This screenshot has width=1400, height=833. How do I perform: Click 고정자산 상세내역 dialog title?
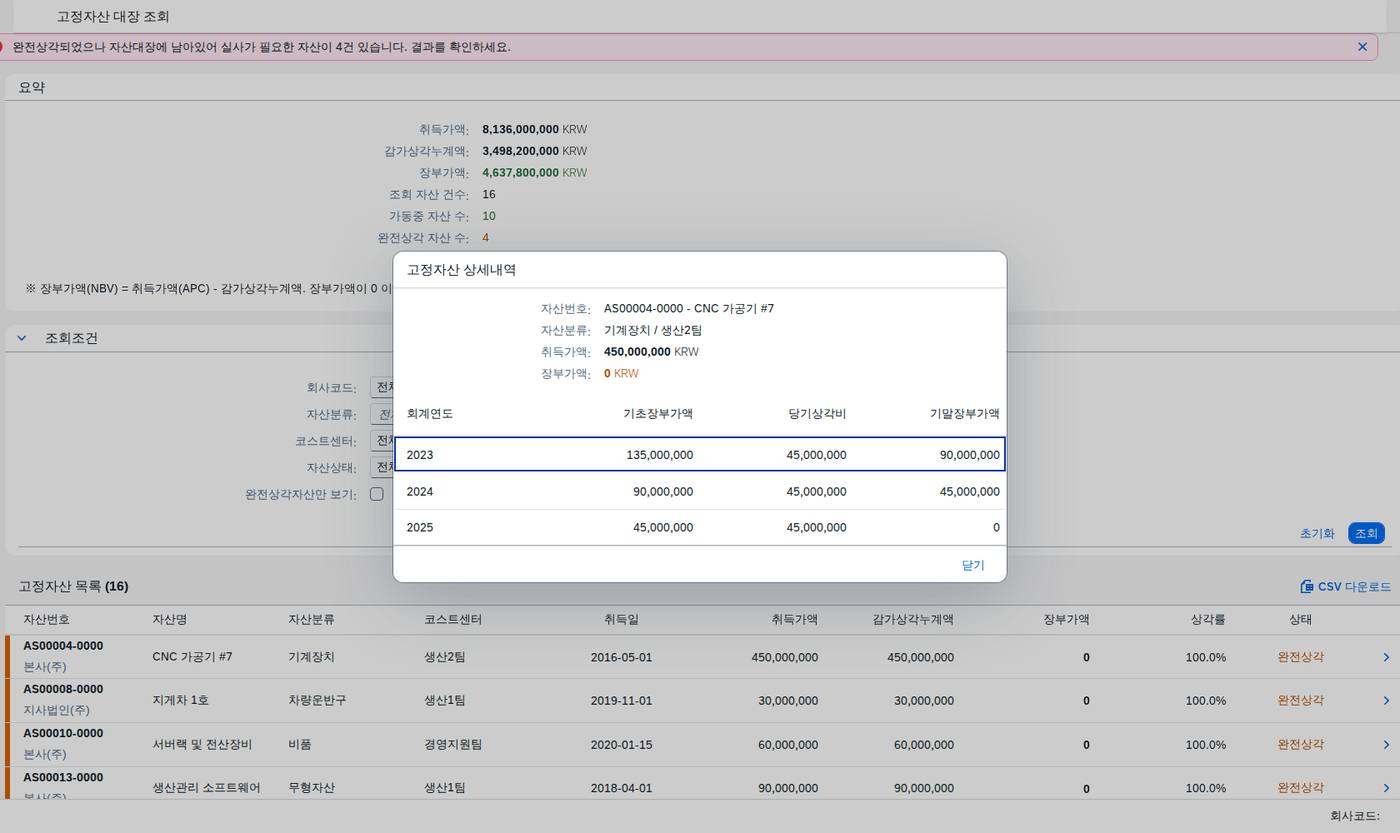tap(461, 270)
